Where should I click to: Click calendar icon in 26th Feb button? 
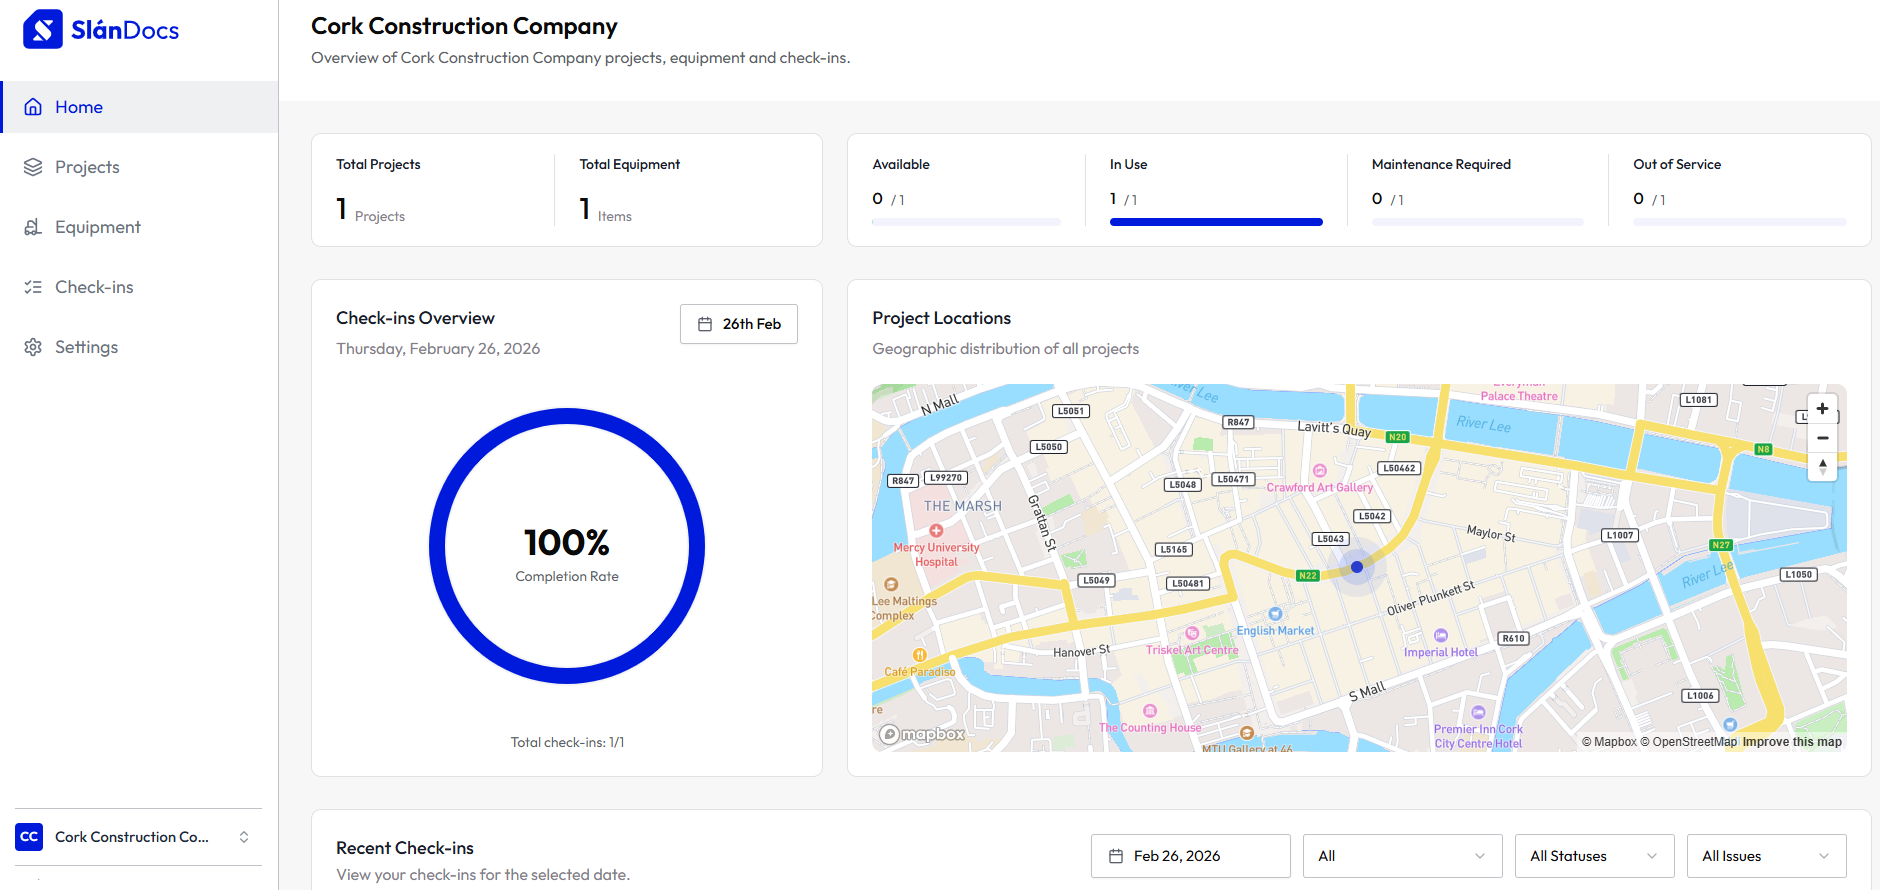point(705,324)
